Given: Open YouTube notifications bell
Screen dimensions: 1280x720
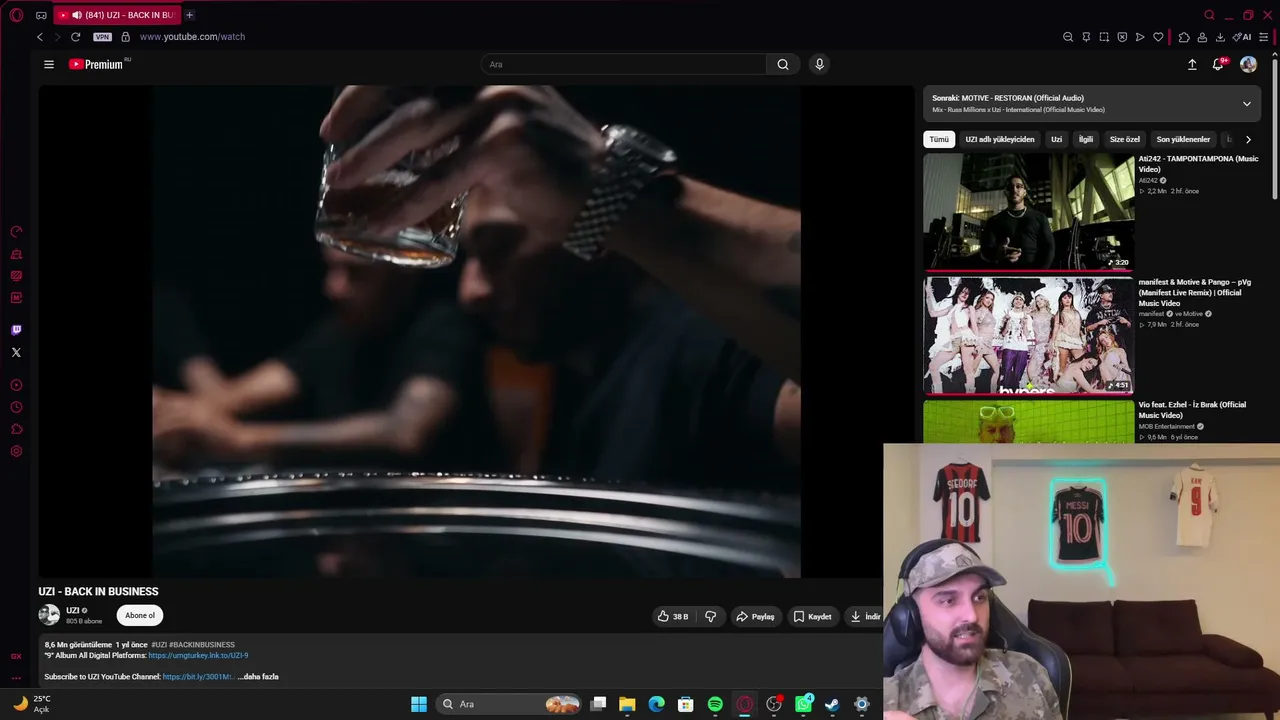Looking at the screenshot, I should point(1218,64).
